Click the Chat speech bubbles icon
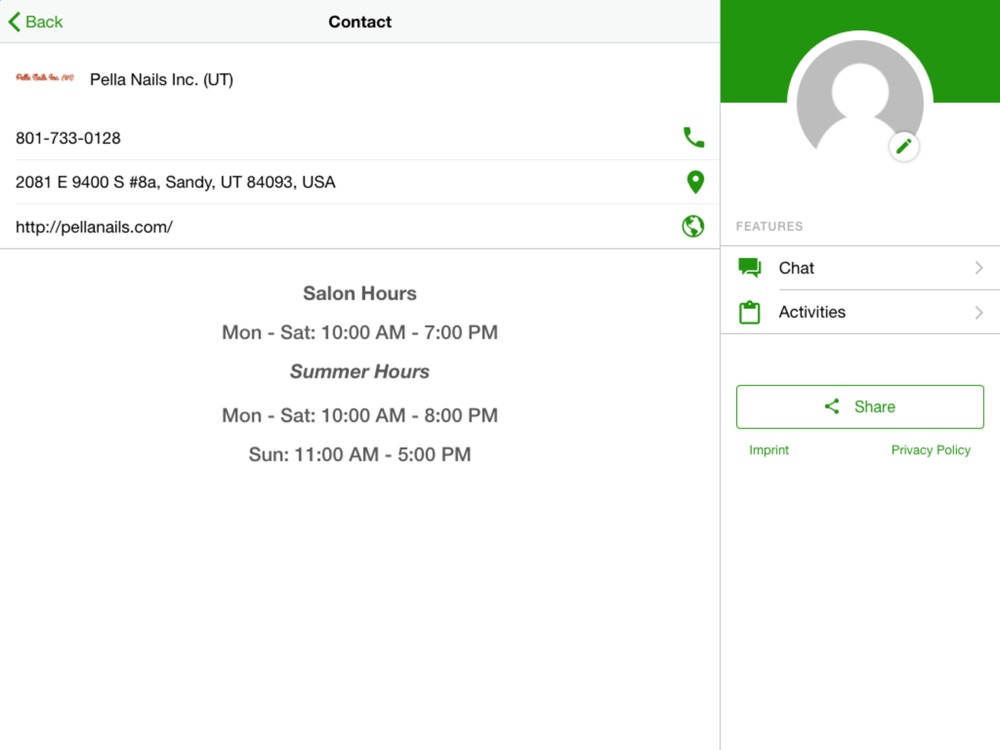 749,268
